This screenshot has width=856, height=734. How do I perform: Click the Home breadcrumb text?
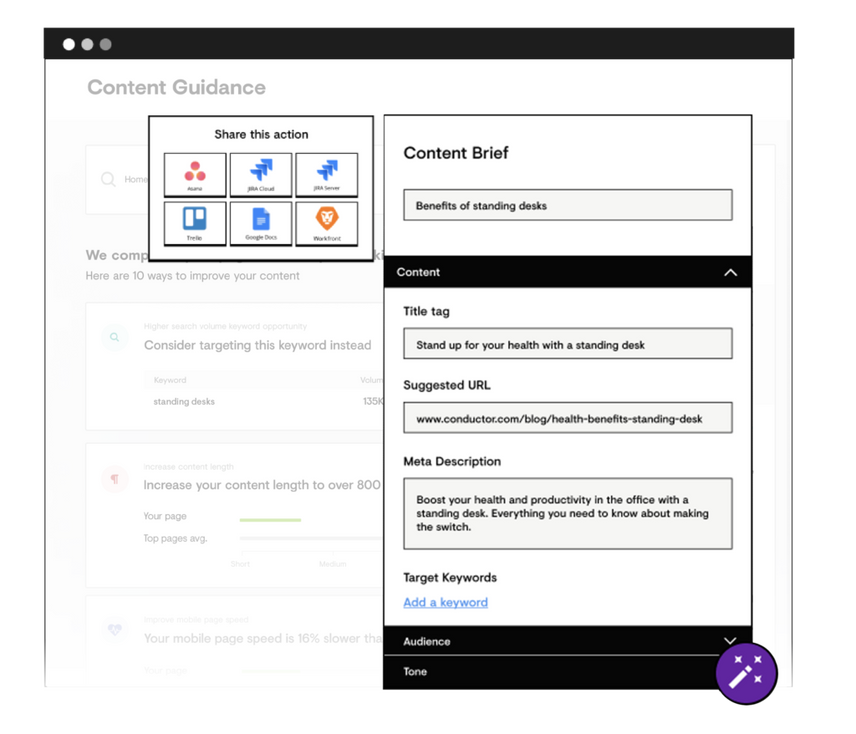click(136, 179)
